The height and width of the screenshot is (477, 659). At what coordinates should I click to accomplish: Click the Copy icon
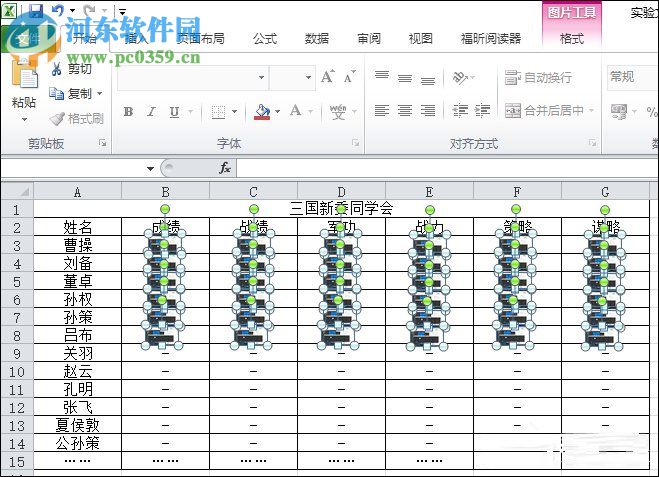click(x=56, y=93)
